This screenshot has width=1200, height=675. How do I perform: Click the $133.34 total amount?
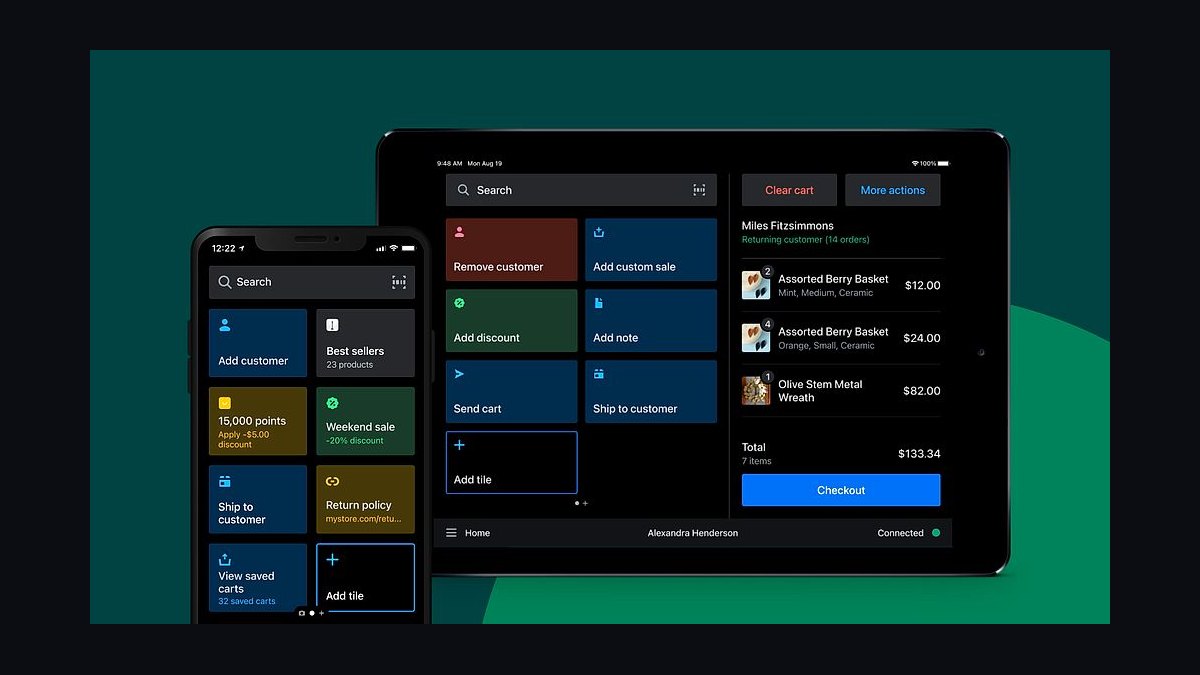[919, 454]
